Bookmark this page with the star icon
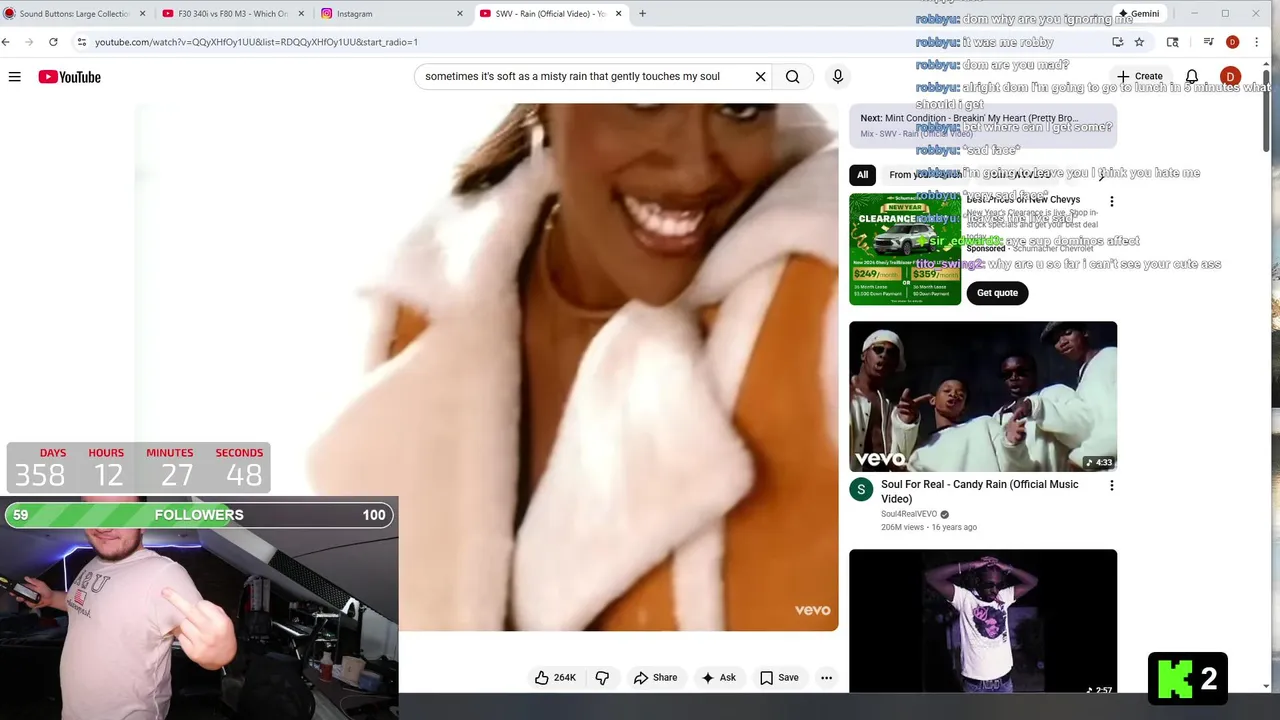Screen dimensions: 1280x720 1139,42
